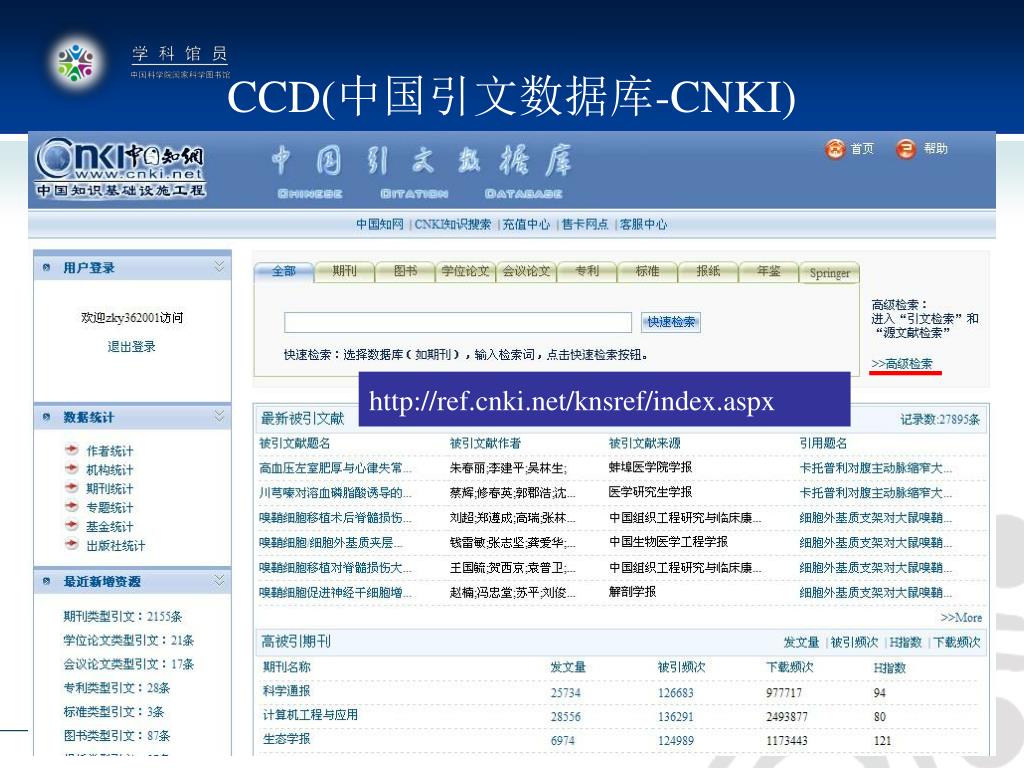Click source 医学研究生学报
Screen dimensions: 1024x768
pos(650,492)
